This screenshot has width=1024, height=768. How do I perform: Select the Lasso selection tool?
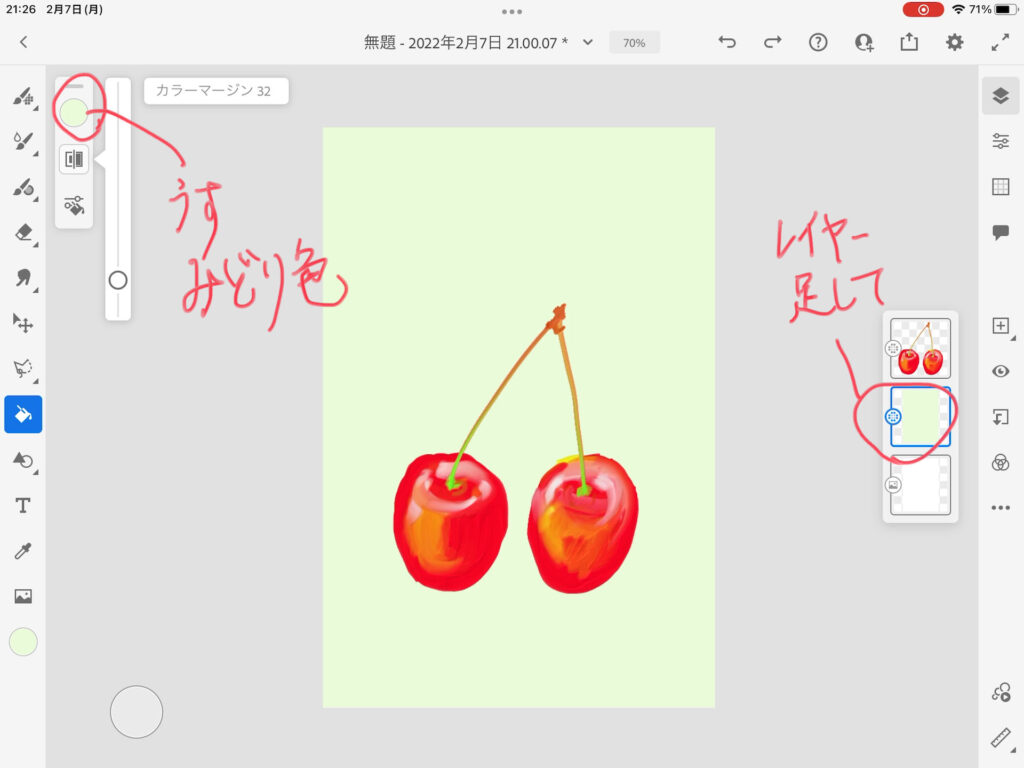click(x=22, y=369)
